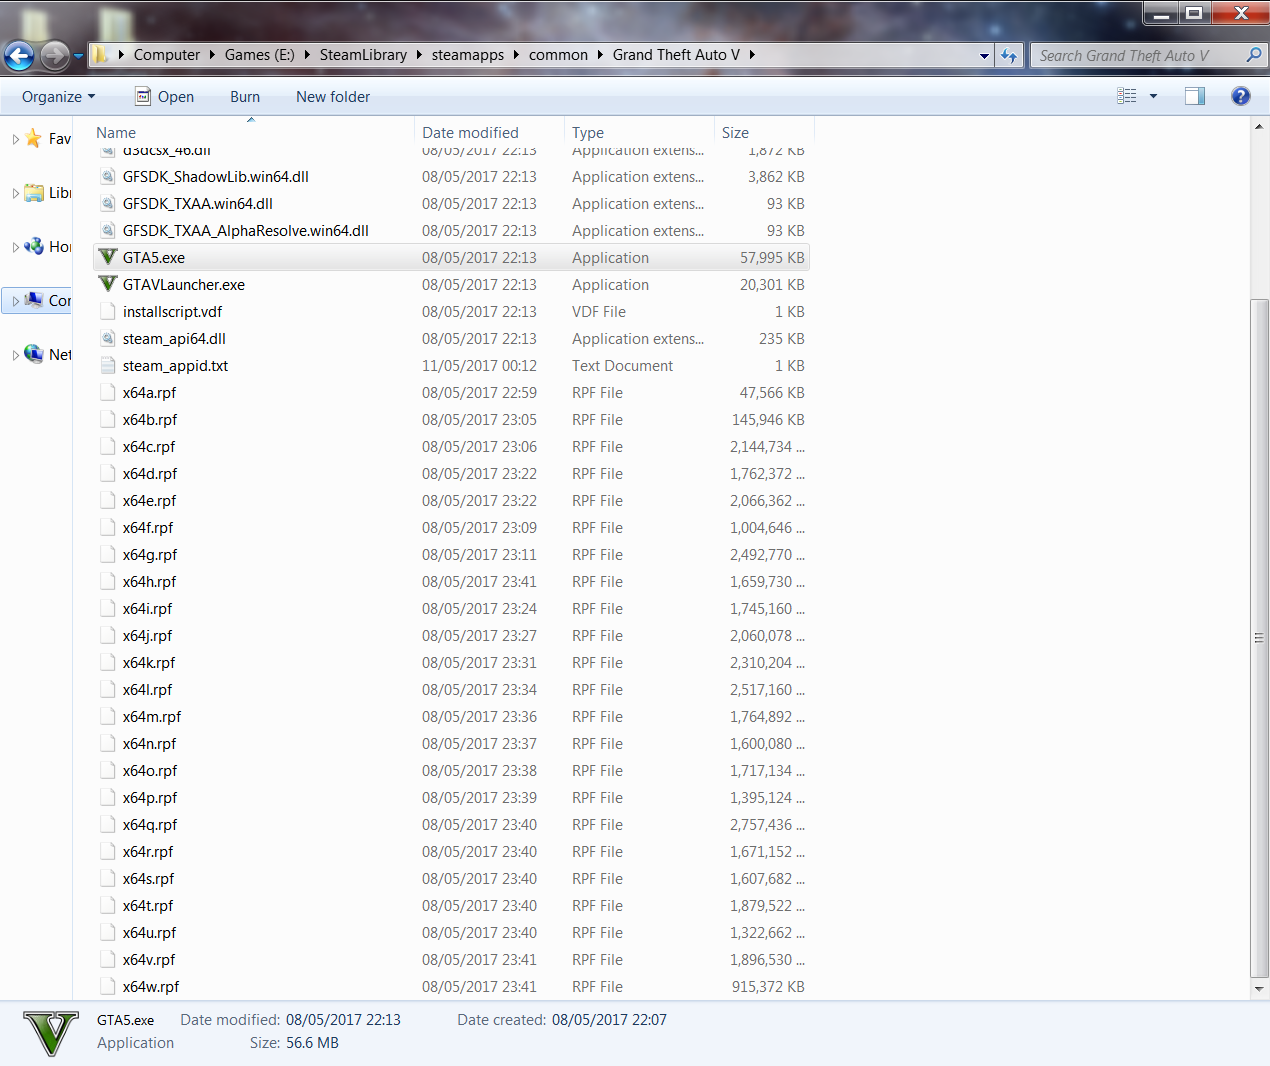The height and width of the screenshot is (1066, 1270).
Task: Click the GTAVLauncher.exe file icon
Action: (x=108, y=284)
